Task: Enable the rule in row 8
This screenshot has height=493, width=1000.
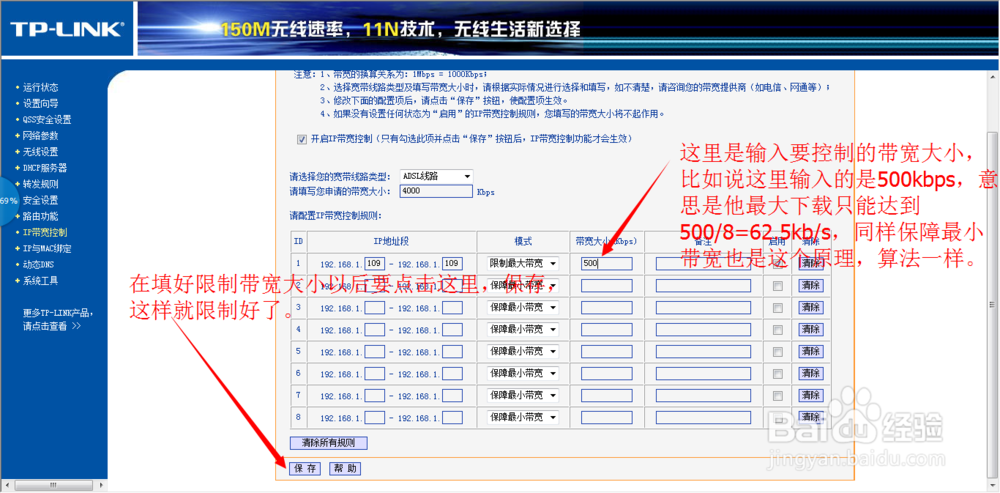Action: click(x=777, y=418)
